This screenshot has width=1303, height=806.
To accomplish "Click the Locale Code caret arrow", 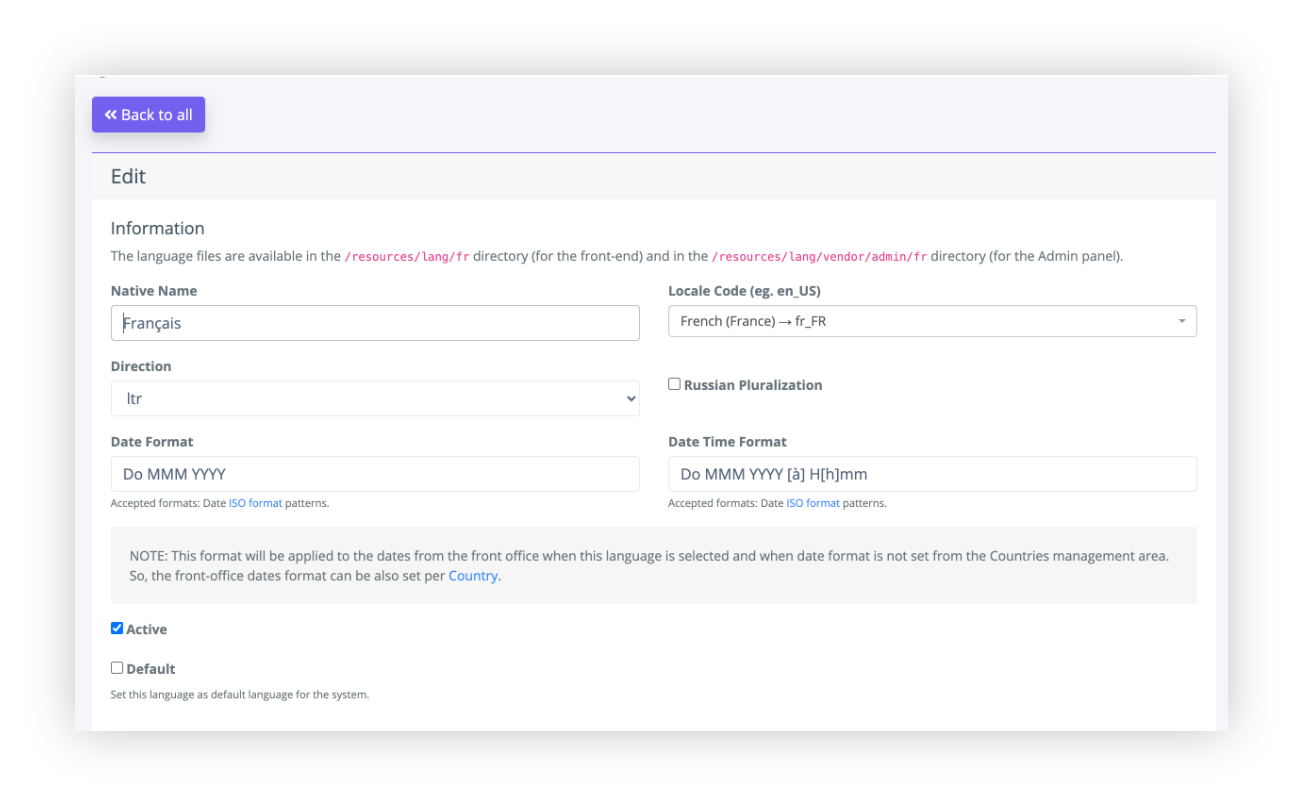I will [1181, 322].
